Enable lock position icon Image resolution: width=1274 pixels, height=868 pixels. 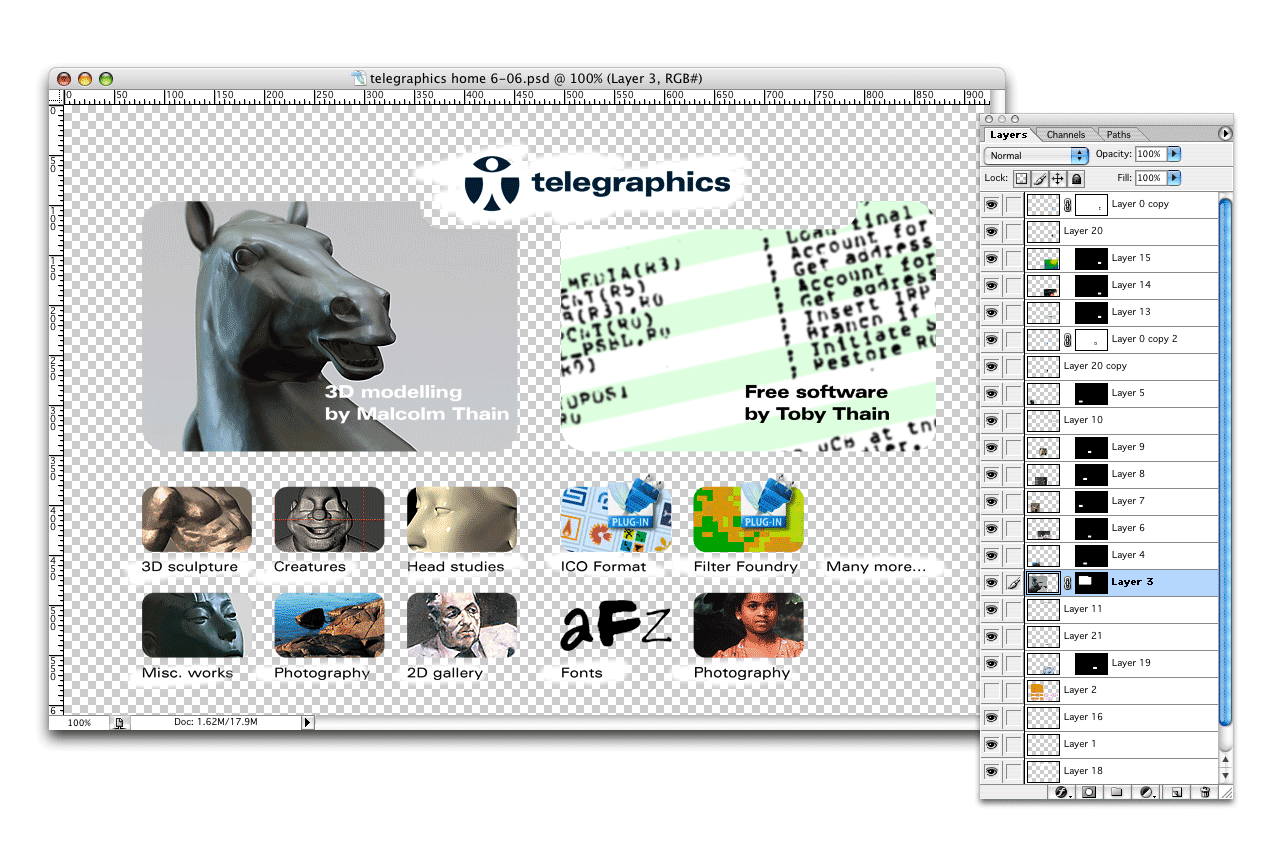point(1058,179)
